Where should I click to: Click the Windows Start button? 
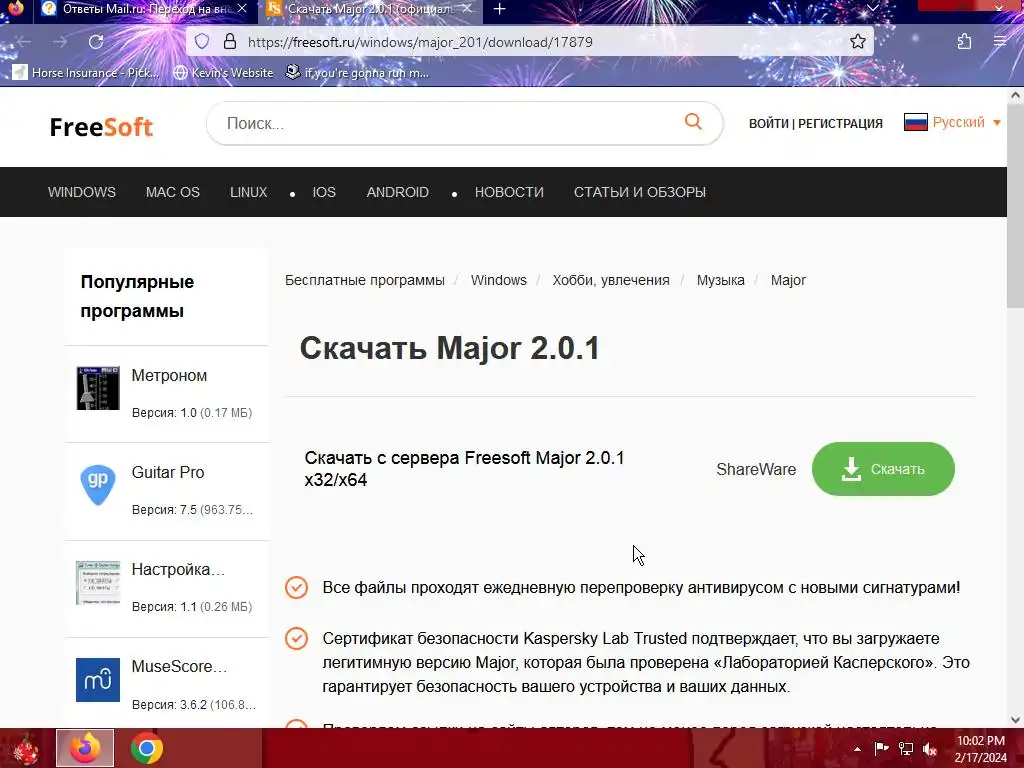point(25,748)
